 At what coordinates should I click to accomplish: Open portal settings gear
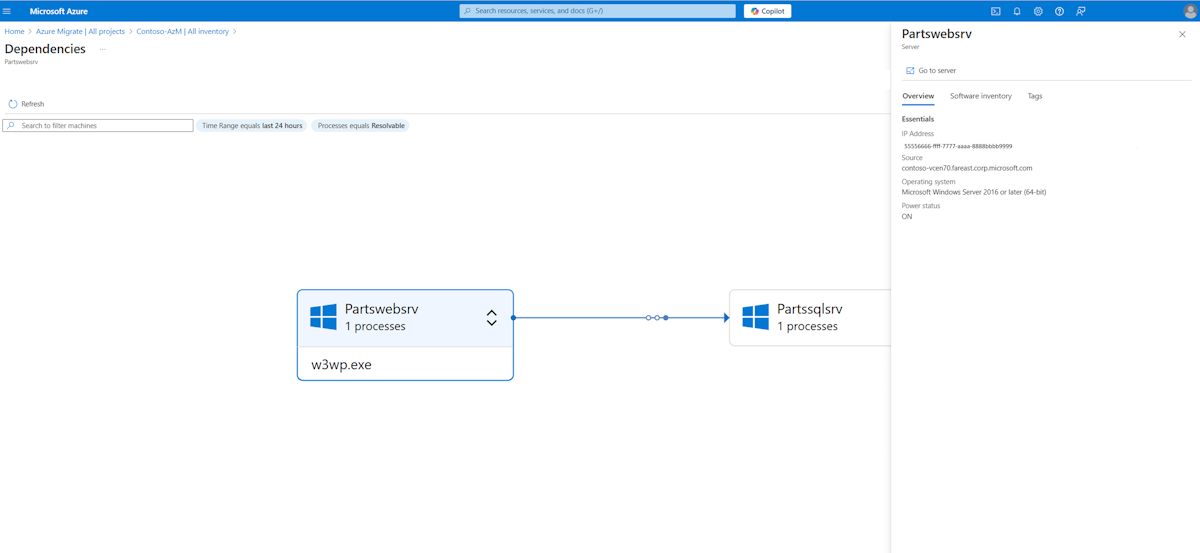(1038, 11)
